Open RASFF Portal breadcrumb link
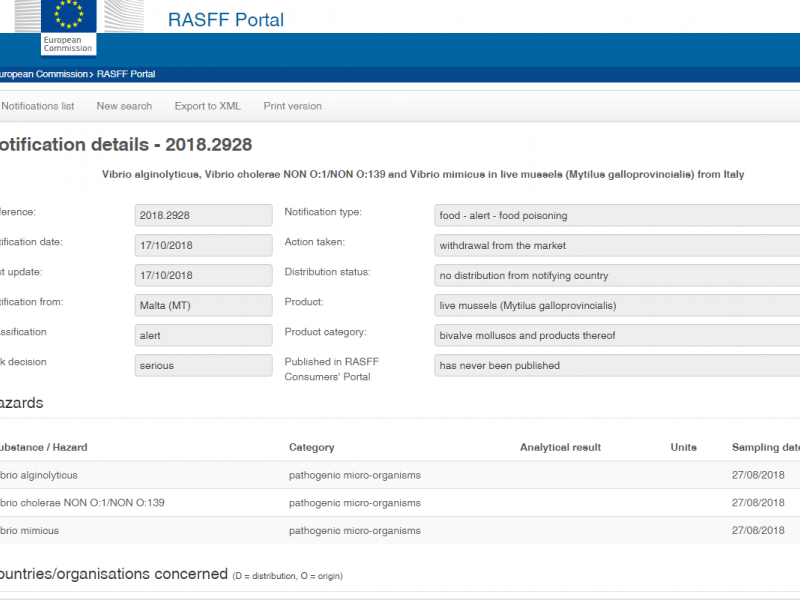 coord(126,74)
